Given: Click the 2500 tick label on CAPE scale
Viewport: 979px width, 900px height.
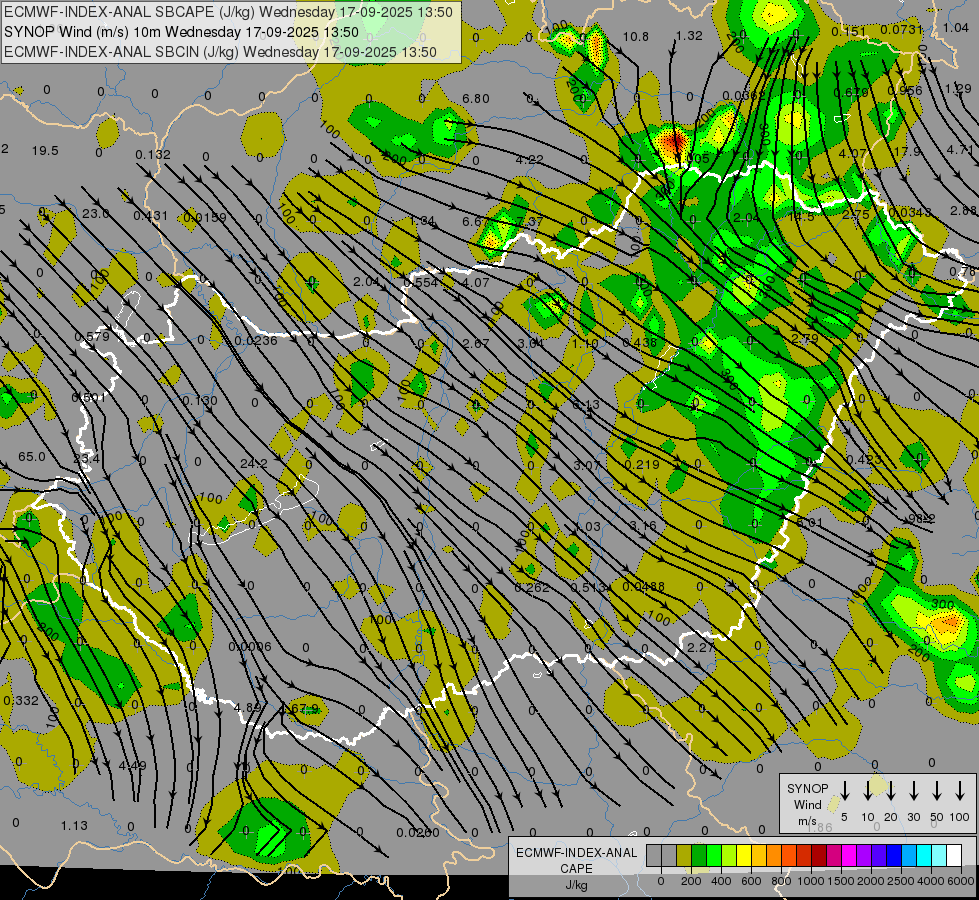Looking at the screenshot, I should click(901, 881).
